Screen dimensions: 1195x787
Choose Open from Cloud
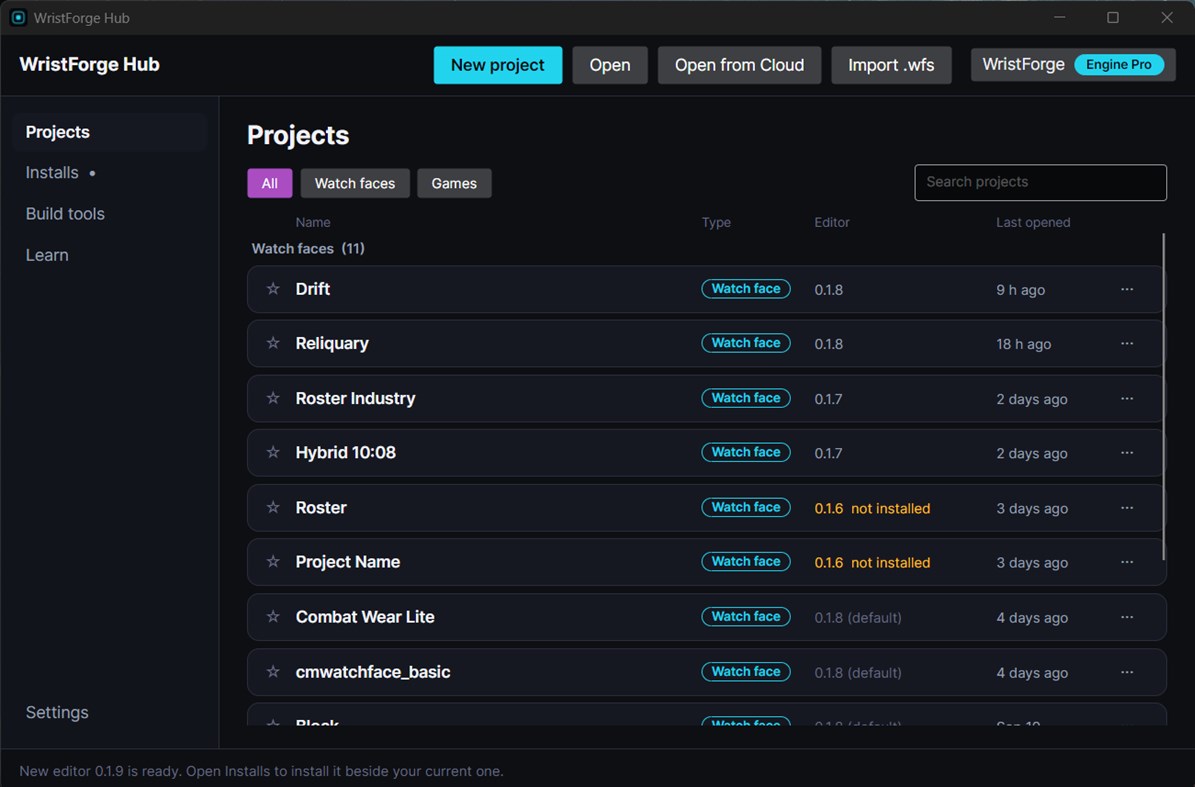click(739, 65)
